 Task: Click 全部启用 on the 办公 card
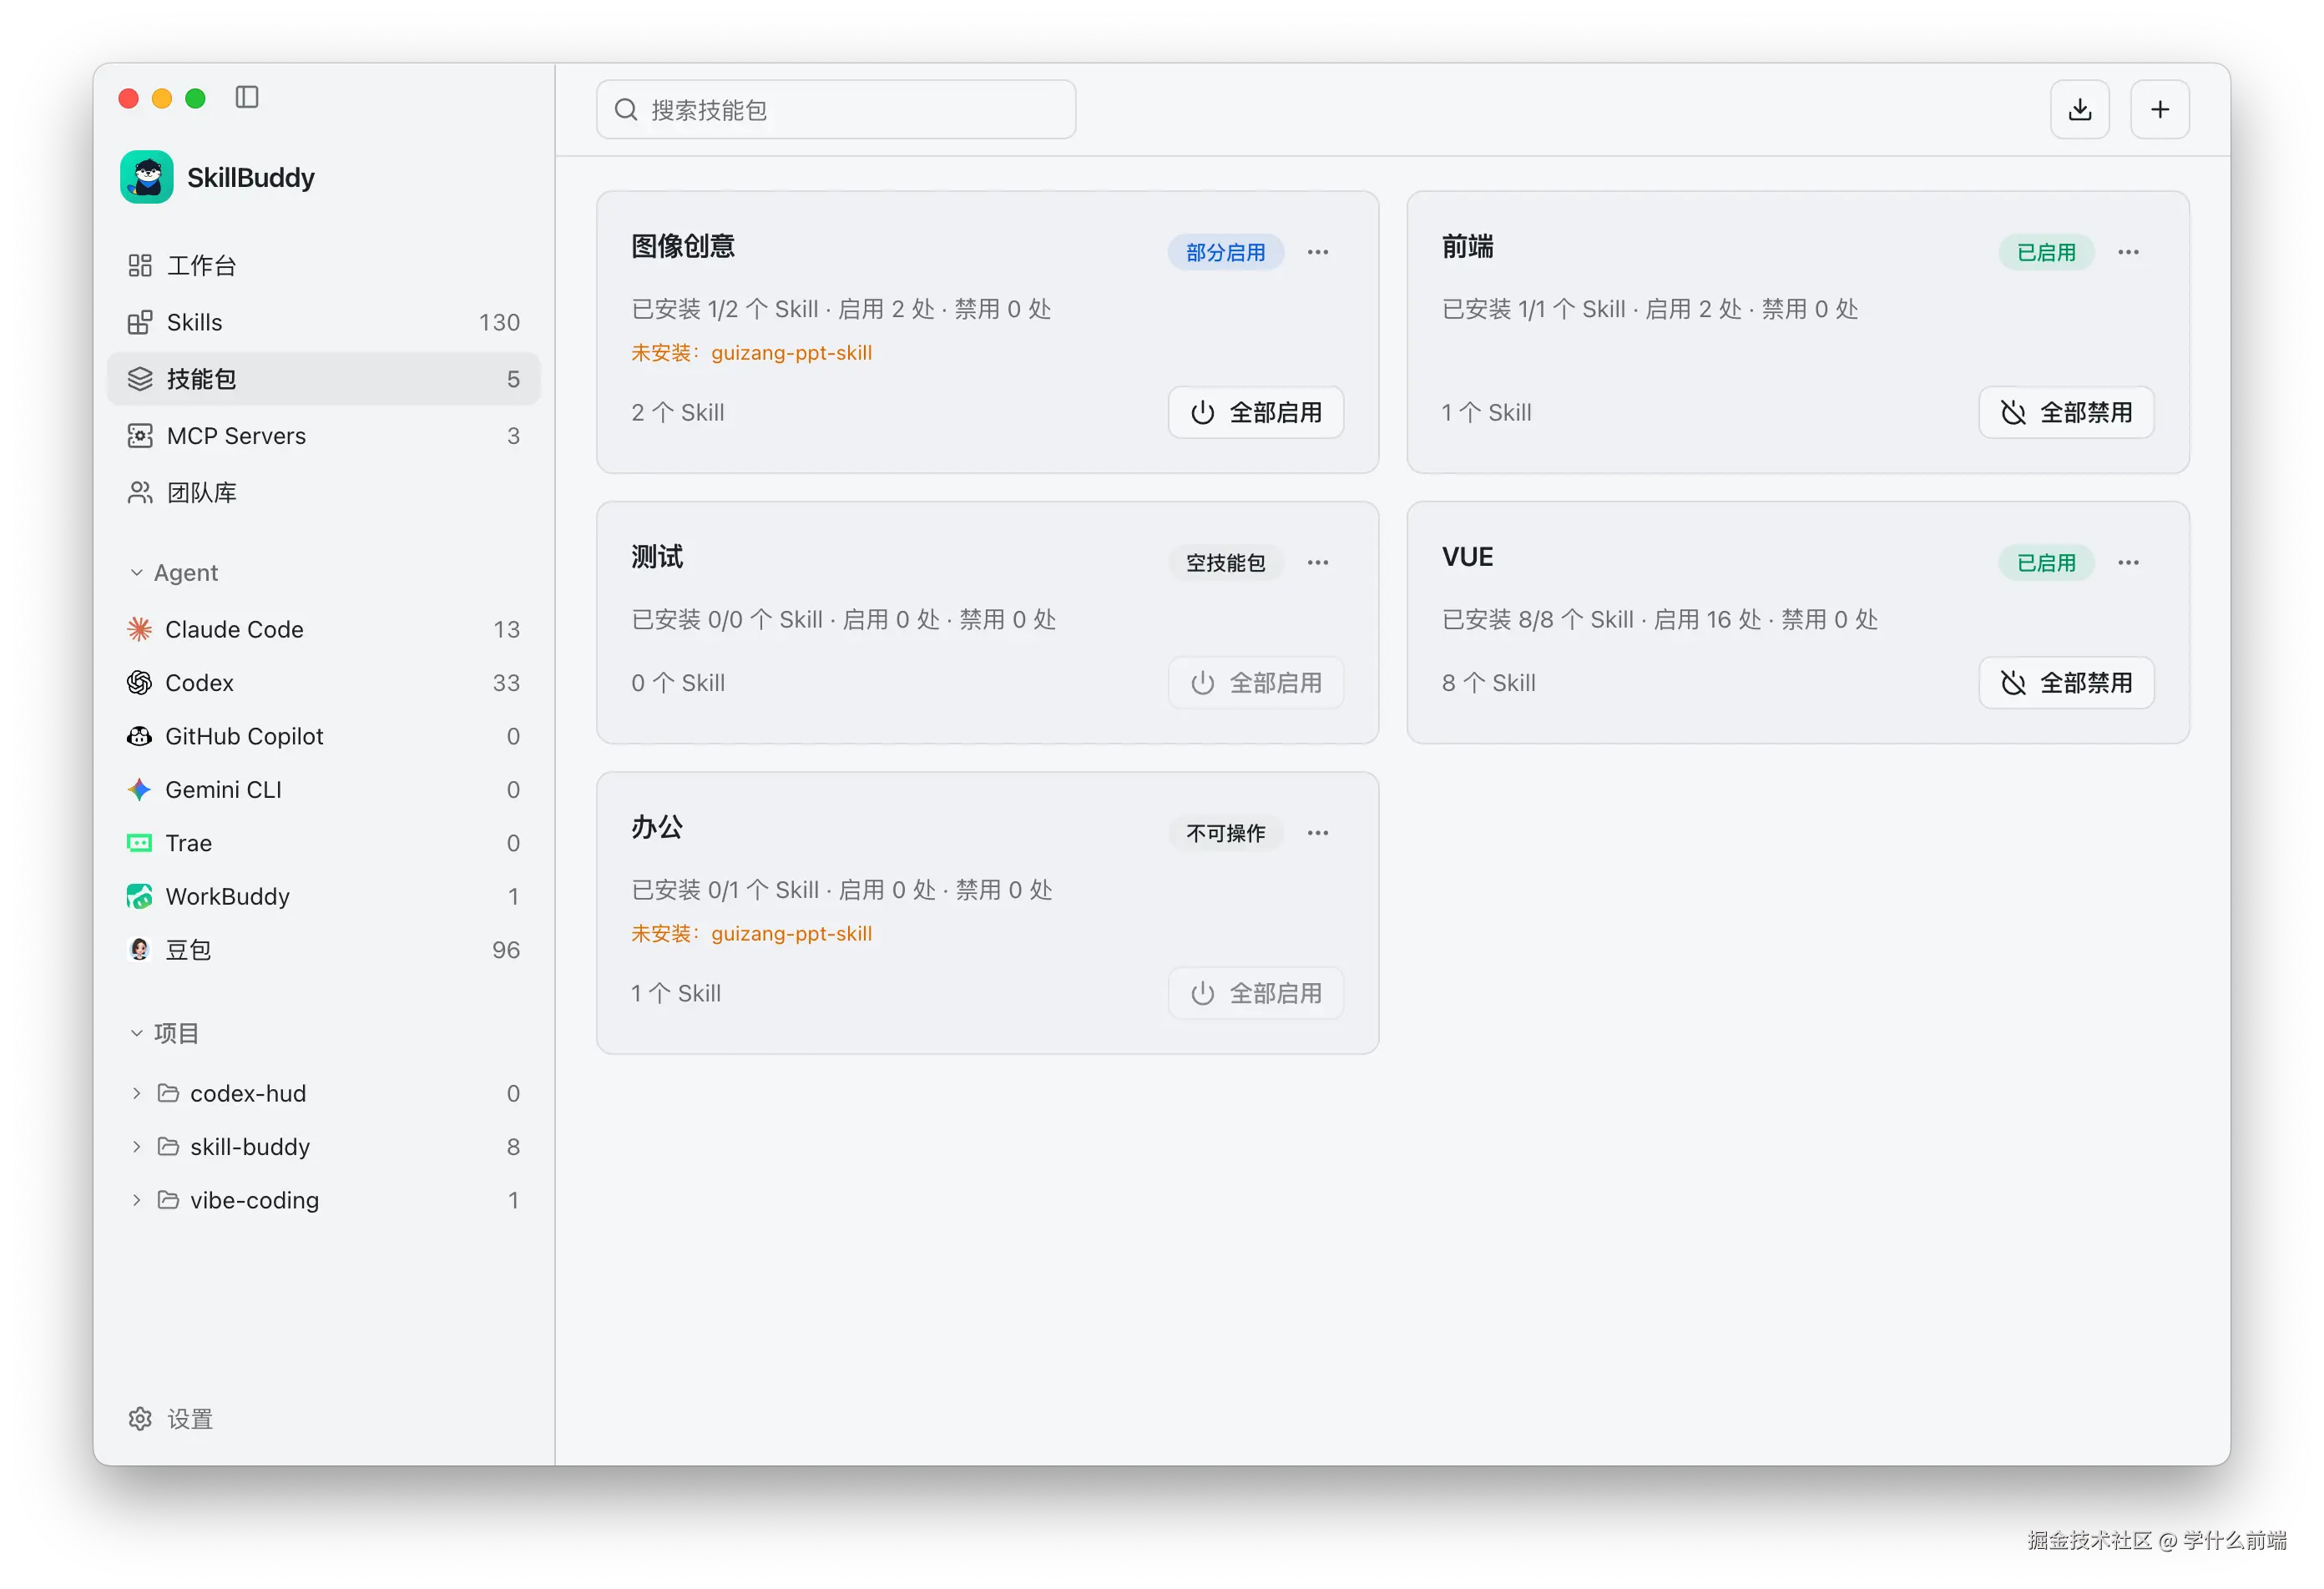point(1256,992)
